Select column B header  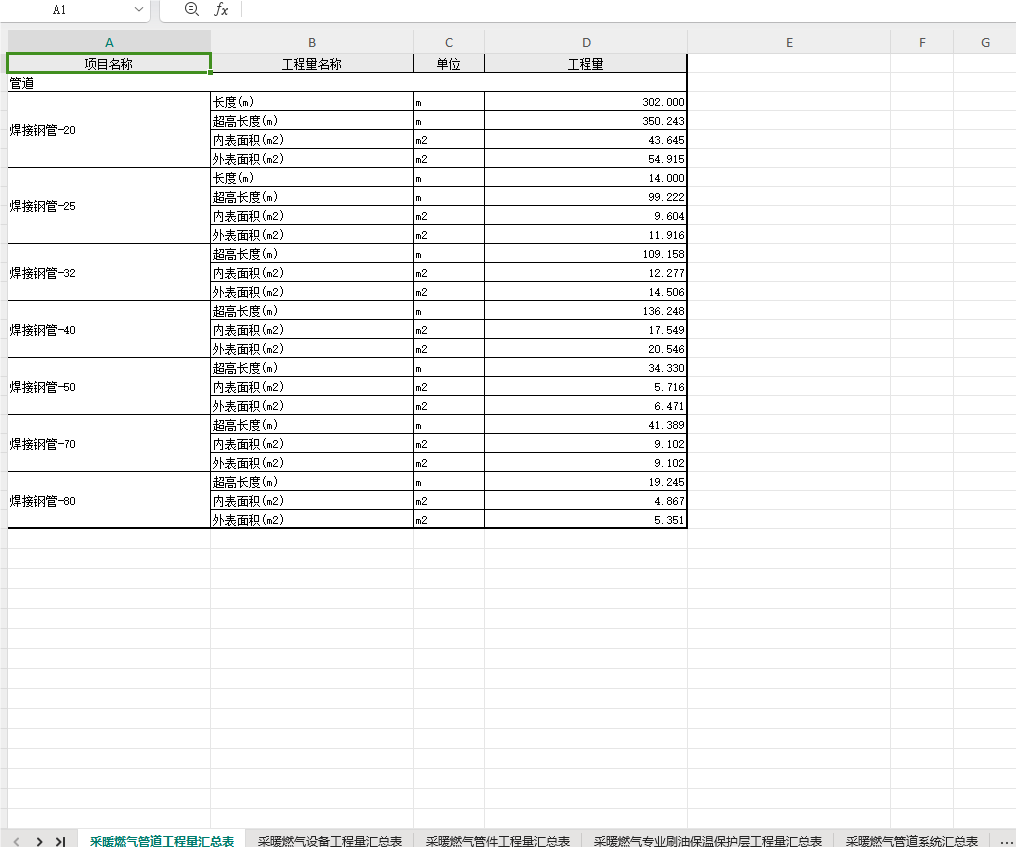312,43
